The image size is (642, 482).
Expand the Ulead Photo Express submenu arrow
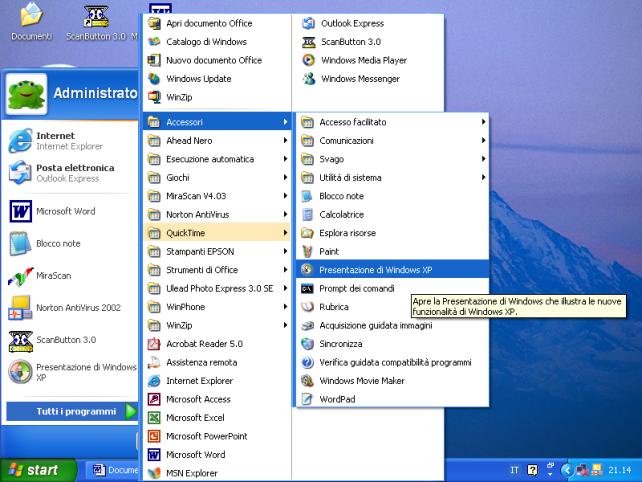pyautogui.click(x=285, y=288)
